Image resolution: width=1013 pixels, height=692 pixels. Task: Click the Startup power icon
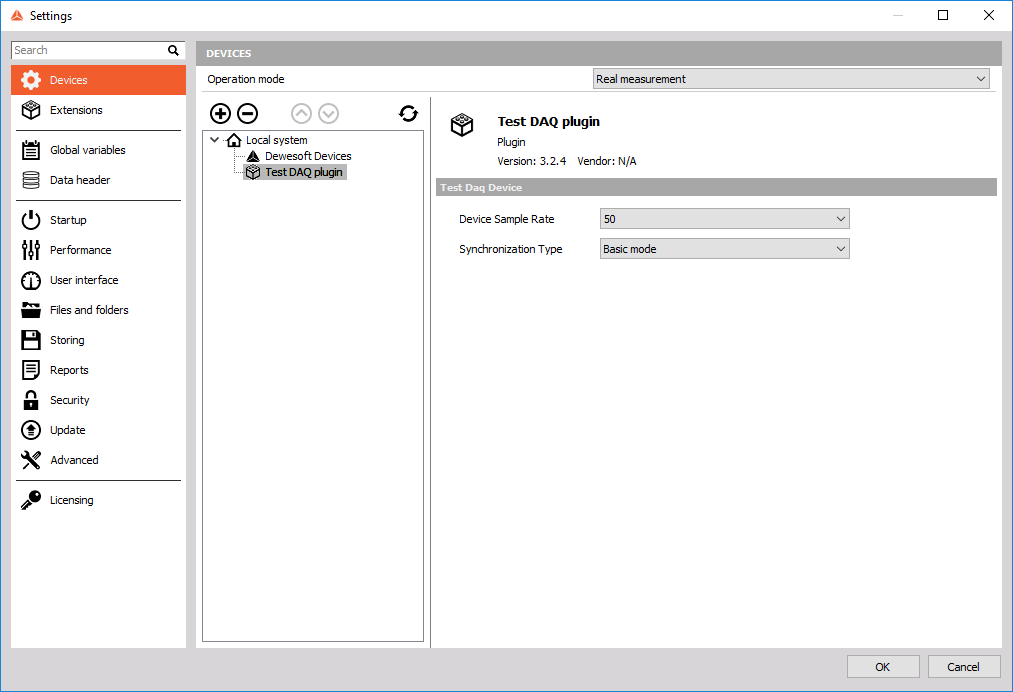(x=30, y=220)
